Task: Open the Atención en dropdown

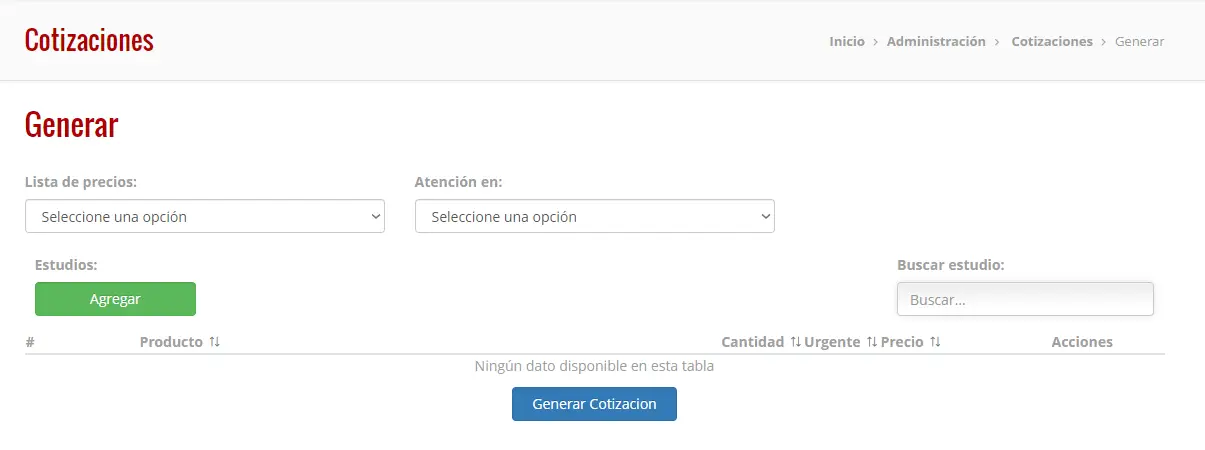Action: (x=595, y=216)
